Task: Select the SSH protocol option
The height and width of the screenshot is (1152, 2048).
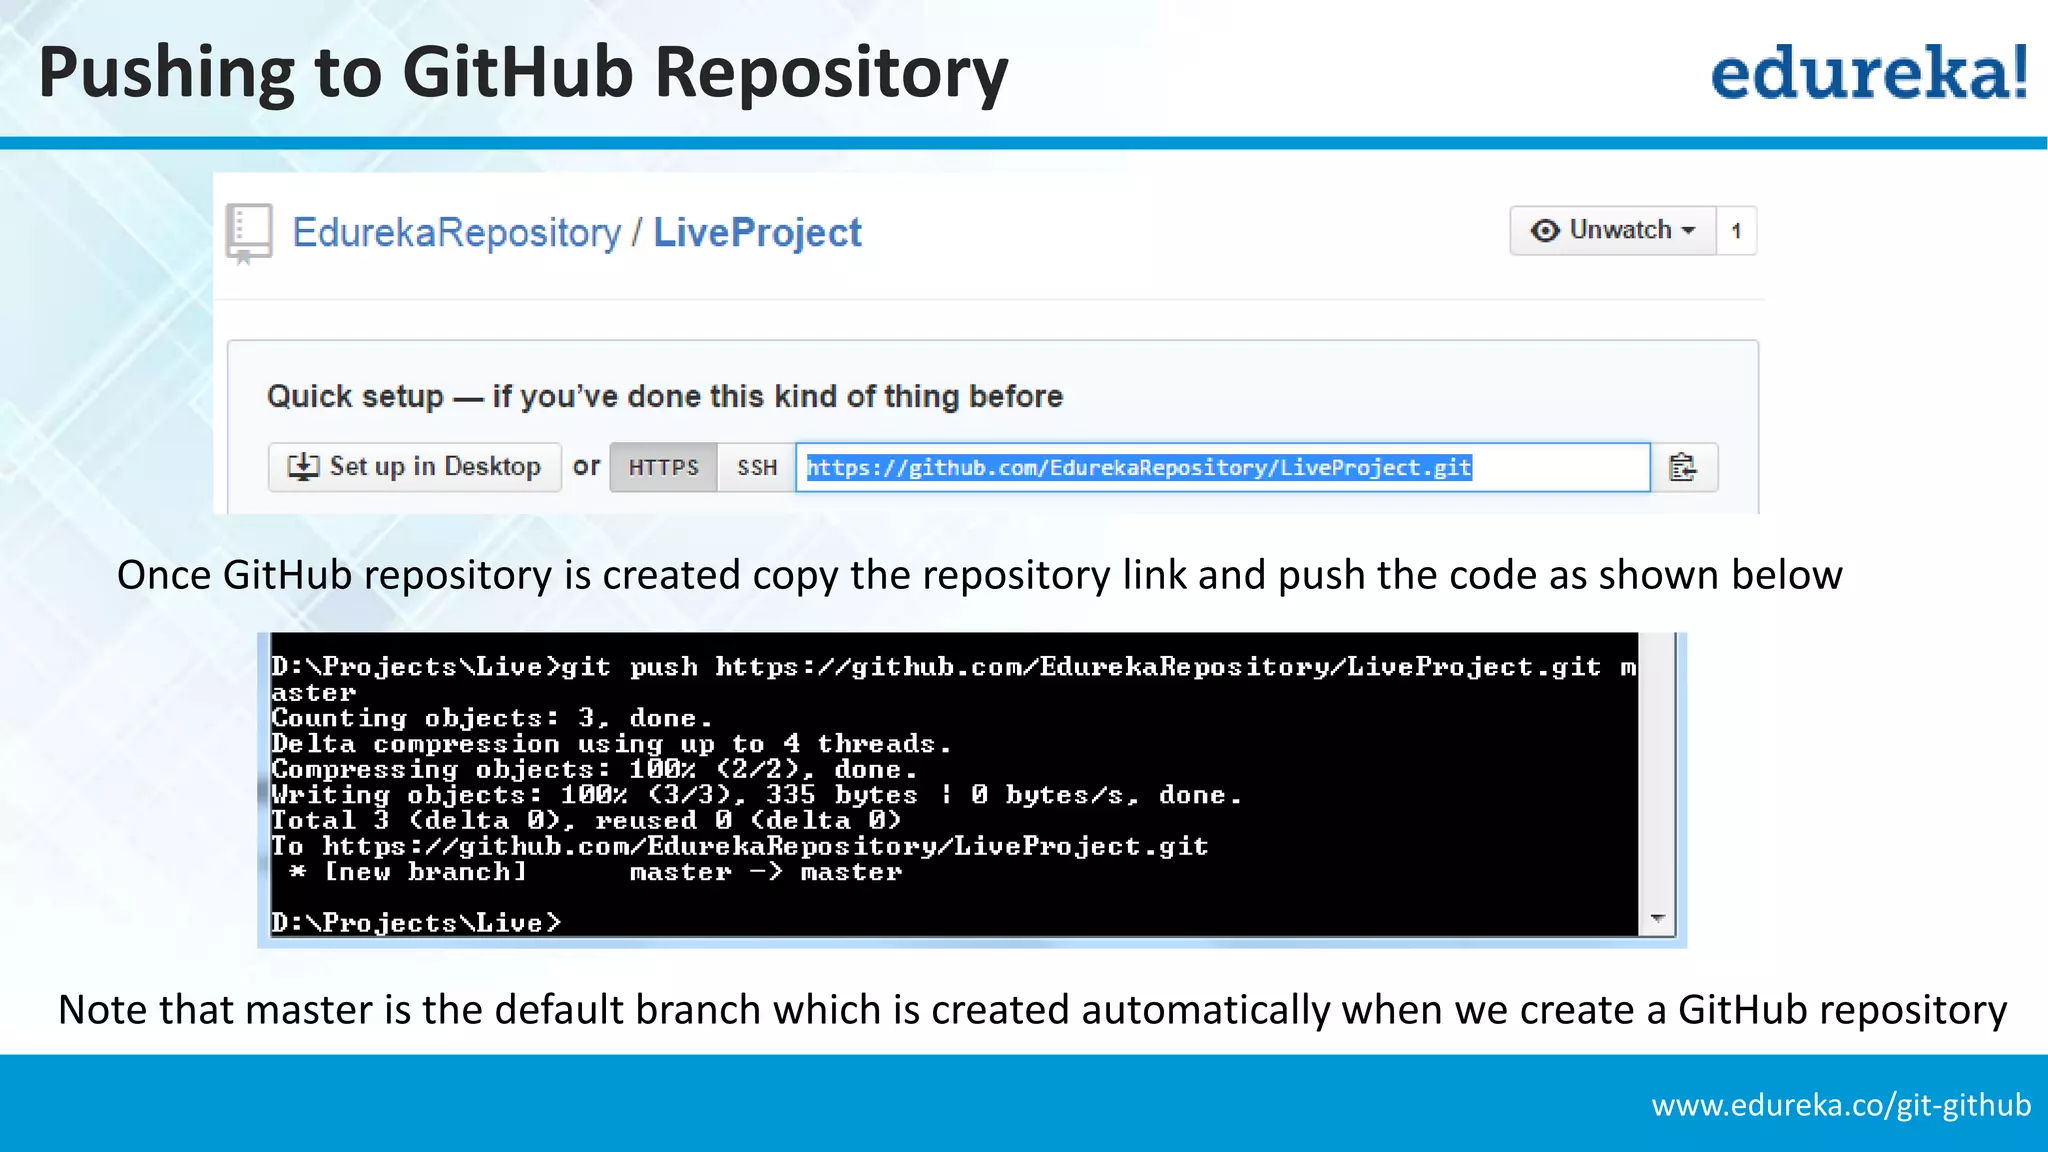Action: point(757,467)
